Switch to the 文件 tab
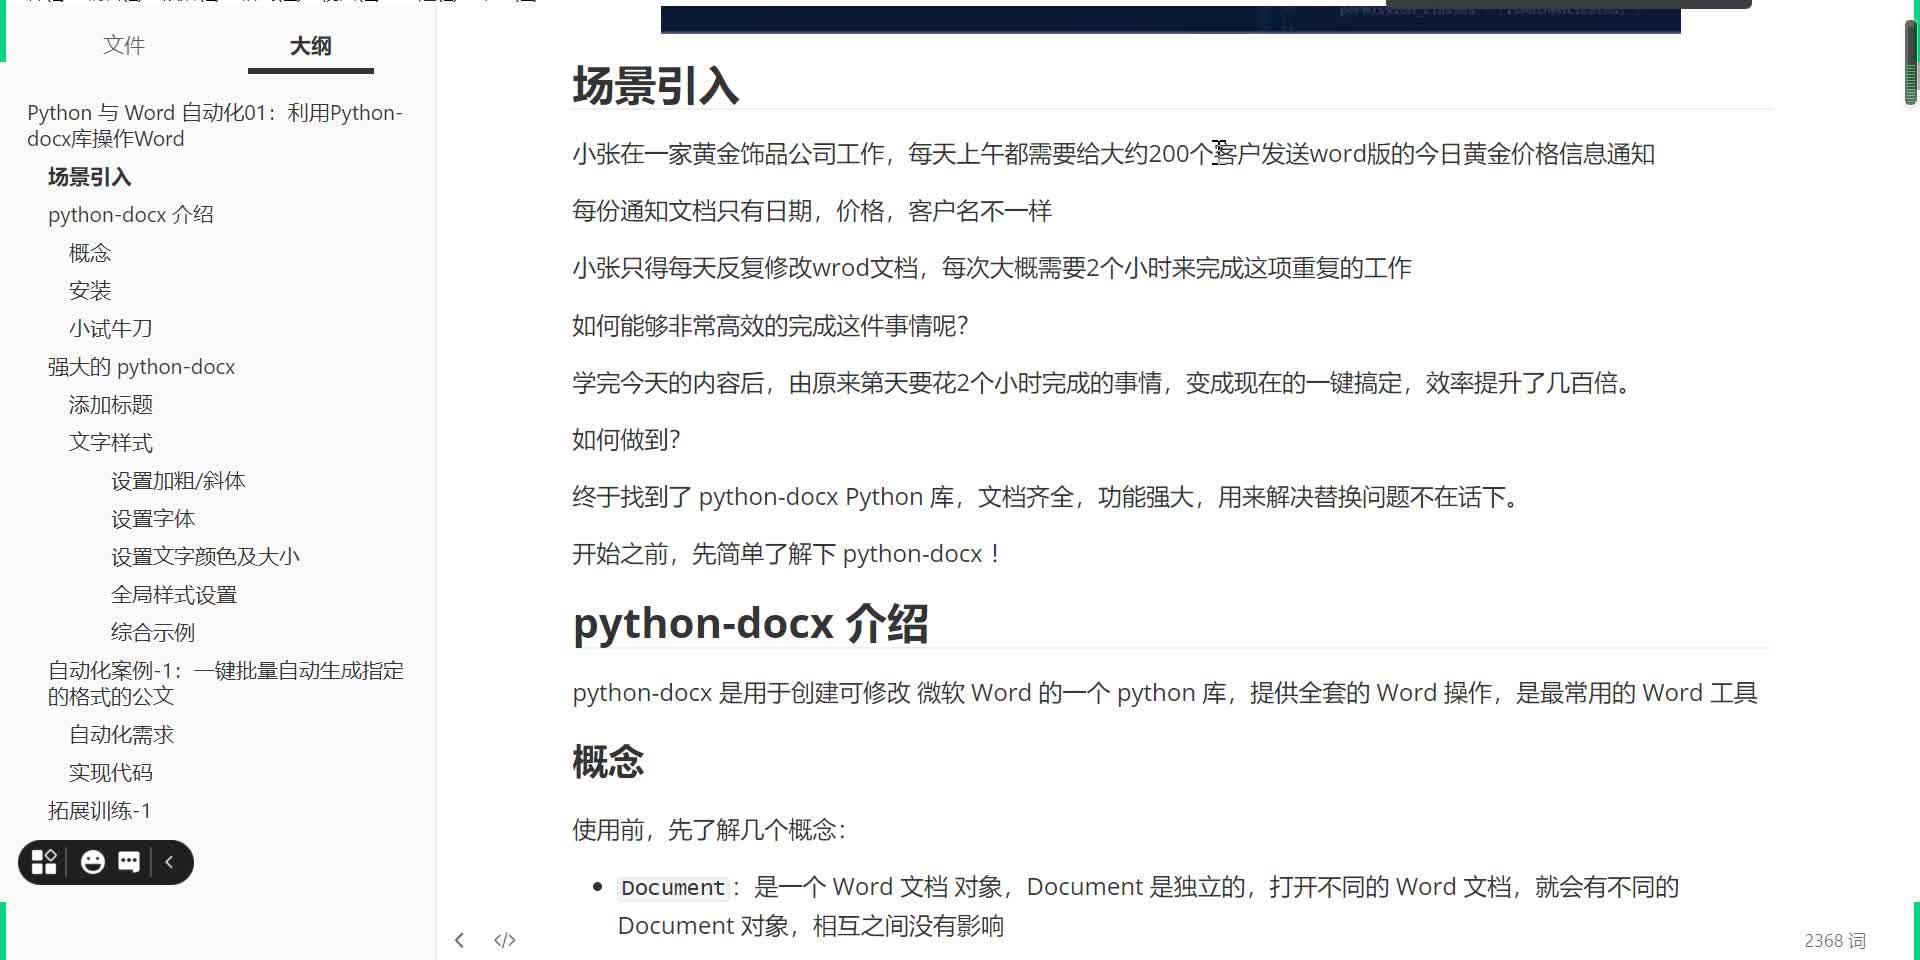This screenshot has width=1920, height=960. click(x=124, y=46)
